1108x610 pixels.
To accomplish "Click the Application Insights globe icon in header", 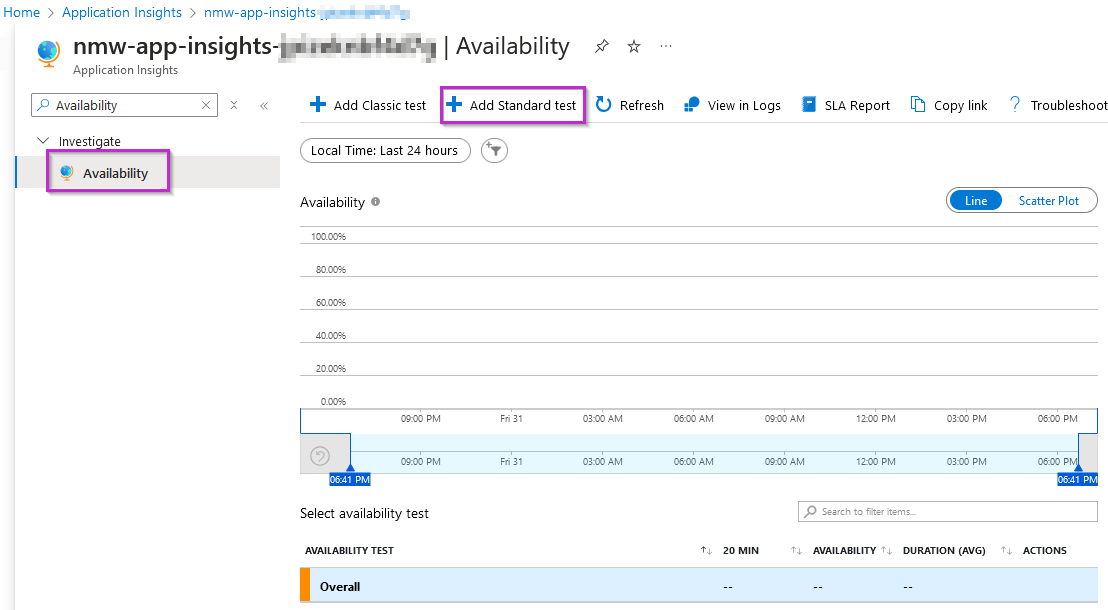I will coord(49,53).
